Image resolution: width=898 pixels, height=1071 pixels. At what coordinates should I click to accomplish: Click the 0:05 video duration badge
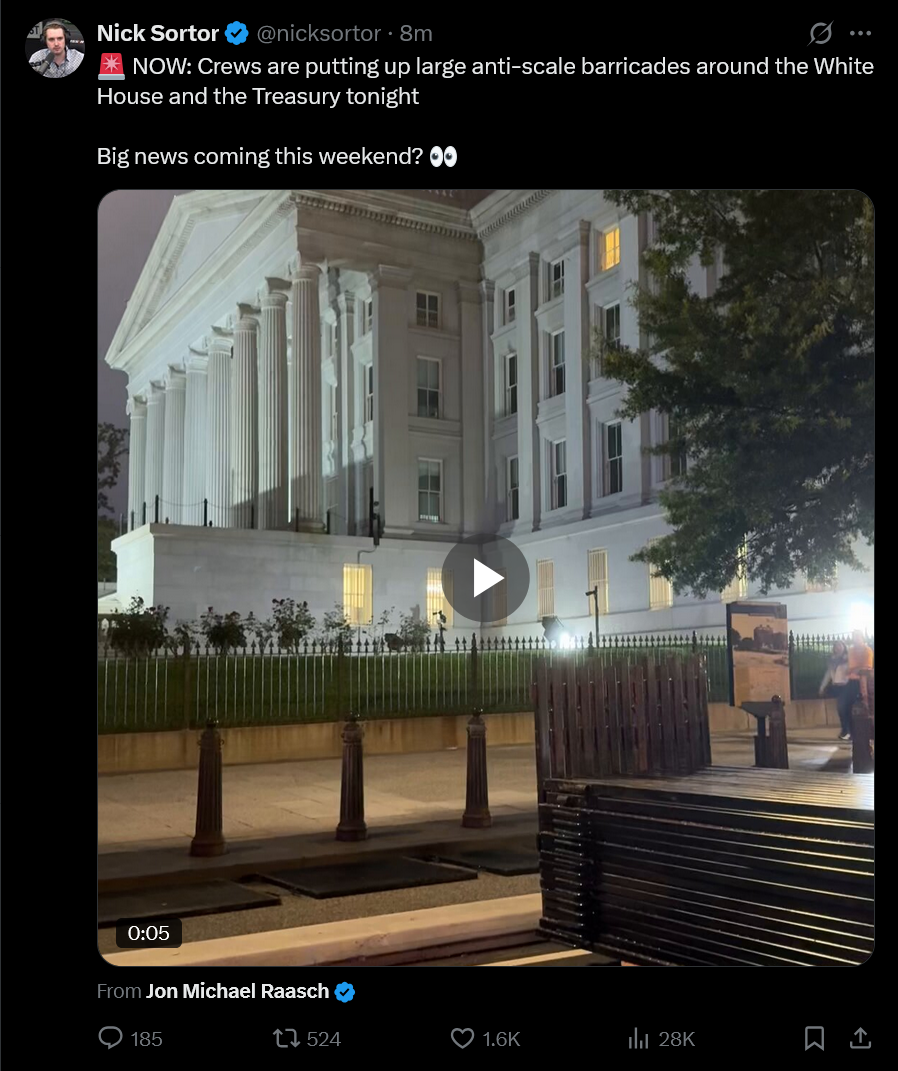coord(149,932)
